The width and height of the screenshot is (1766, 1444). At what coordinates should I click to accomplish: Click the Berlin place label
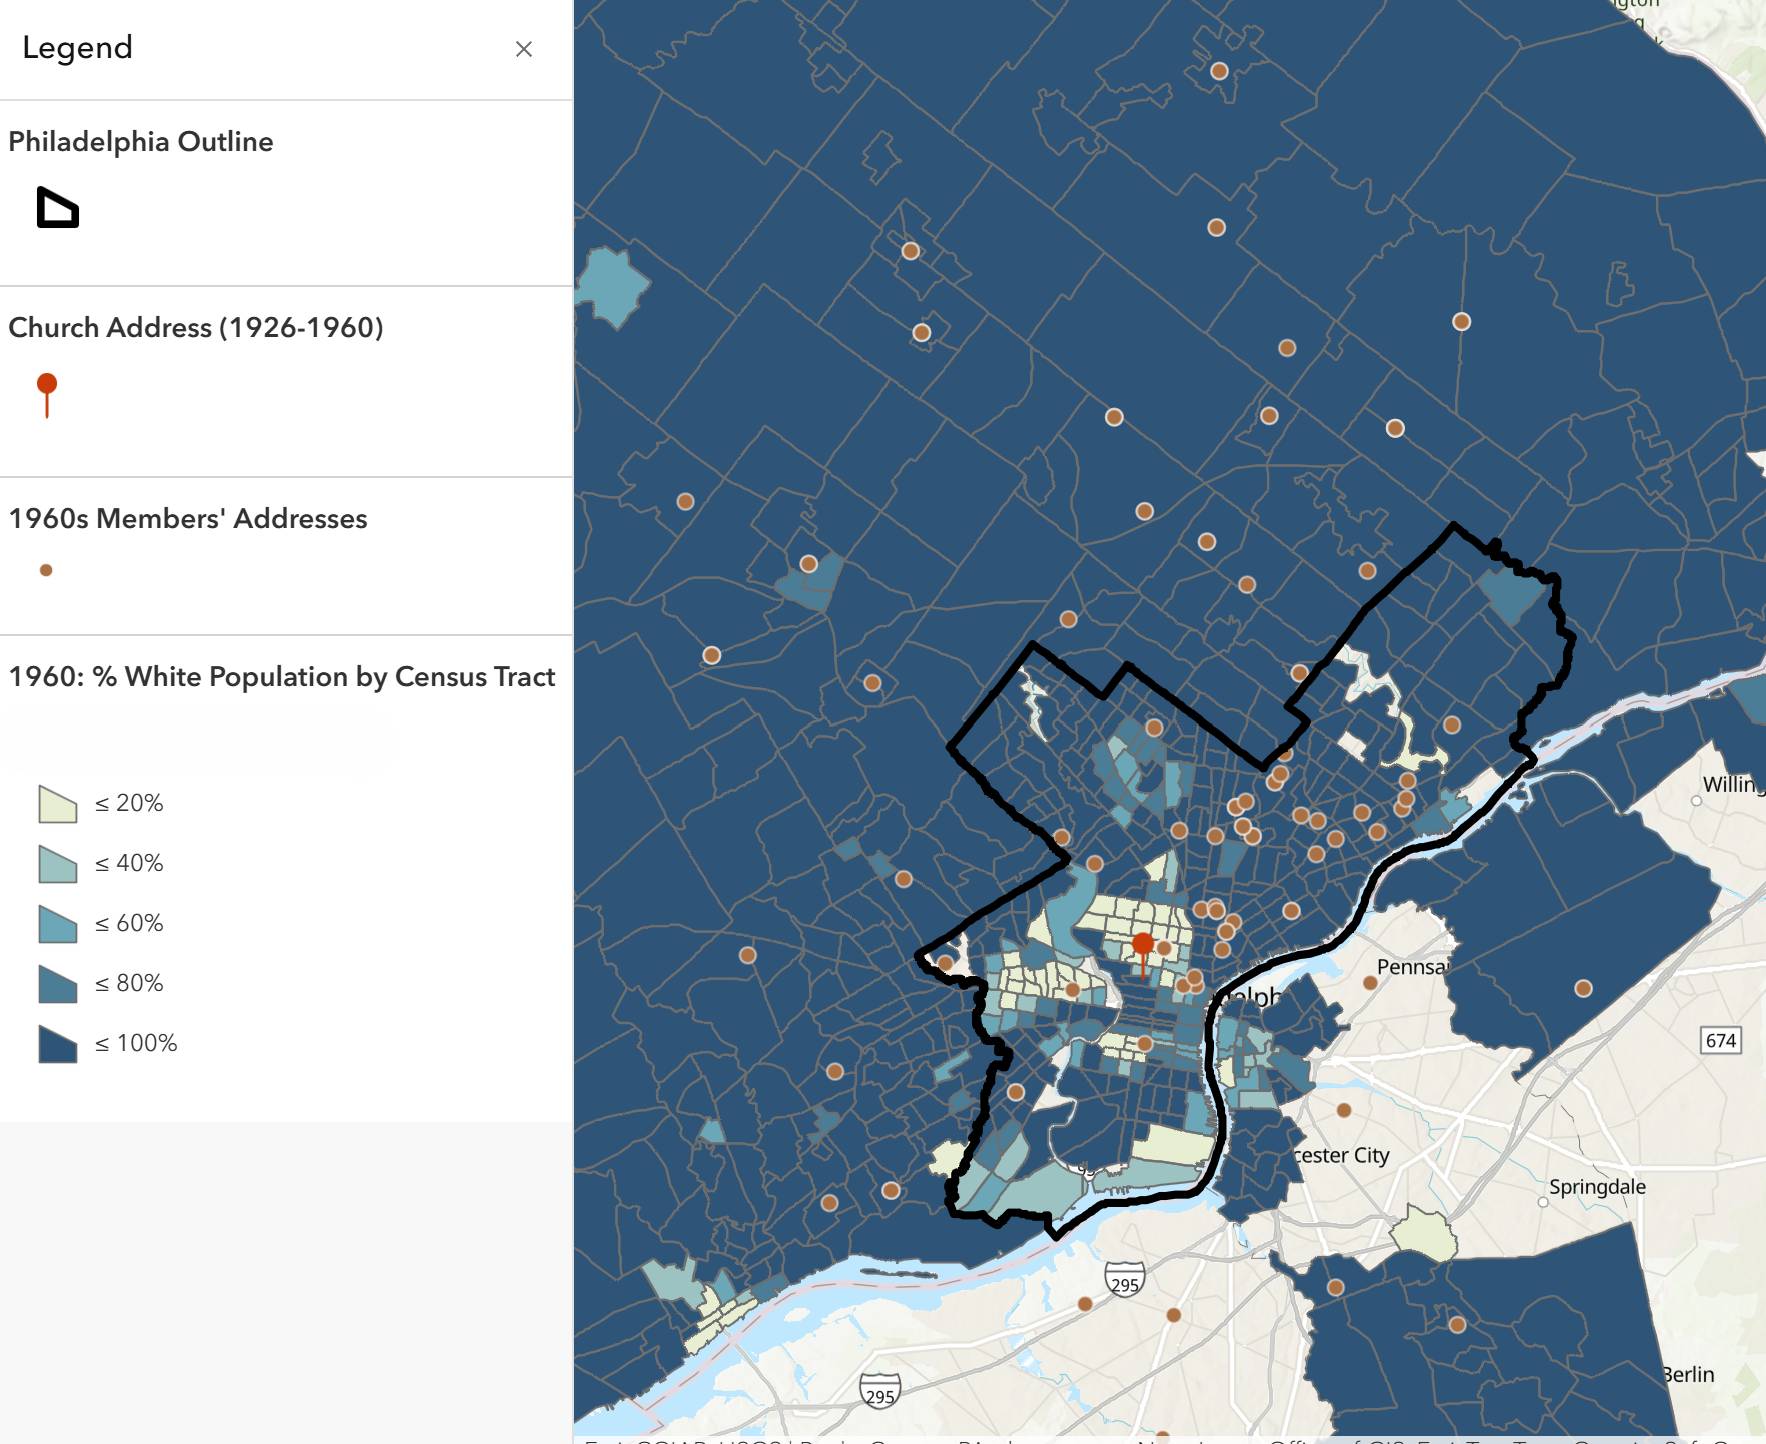coord(1688,1375)
